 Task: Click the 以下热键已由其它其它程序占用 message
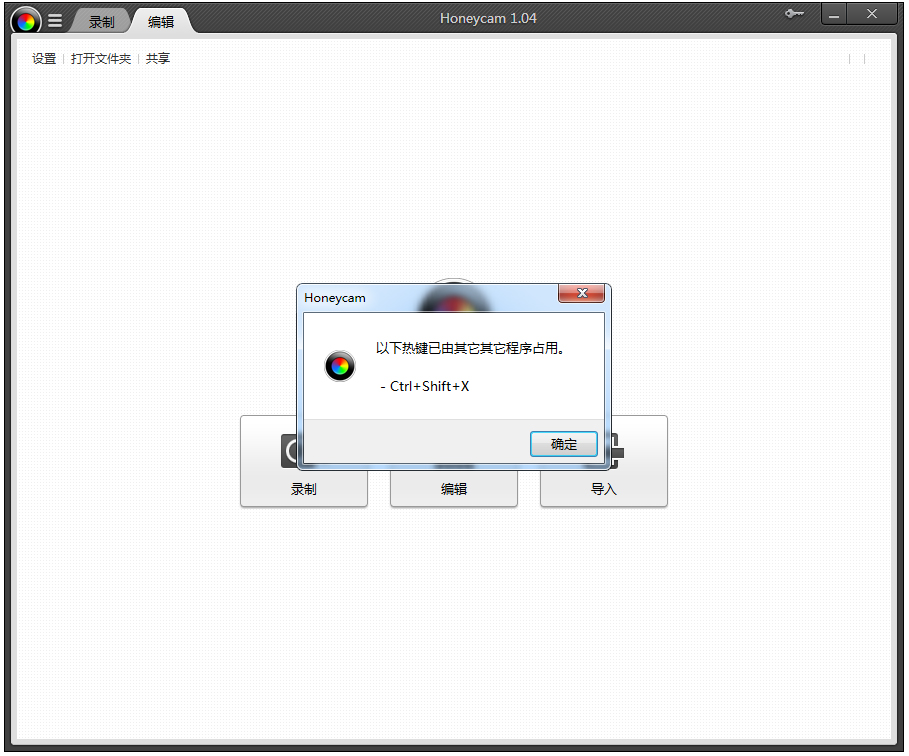pos(470,348)
